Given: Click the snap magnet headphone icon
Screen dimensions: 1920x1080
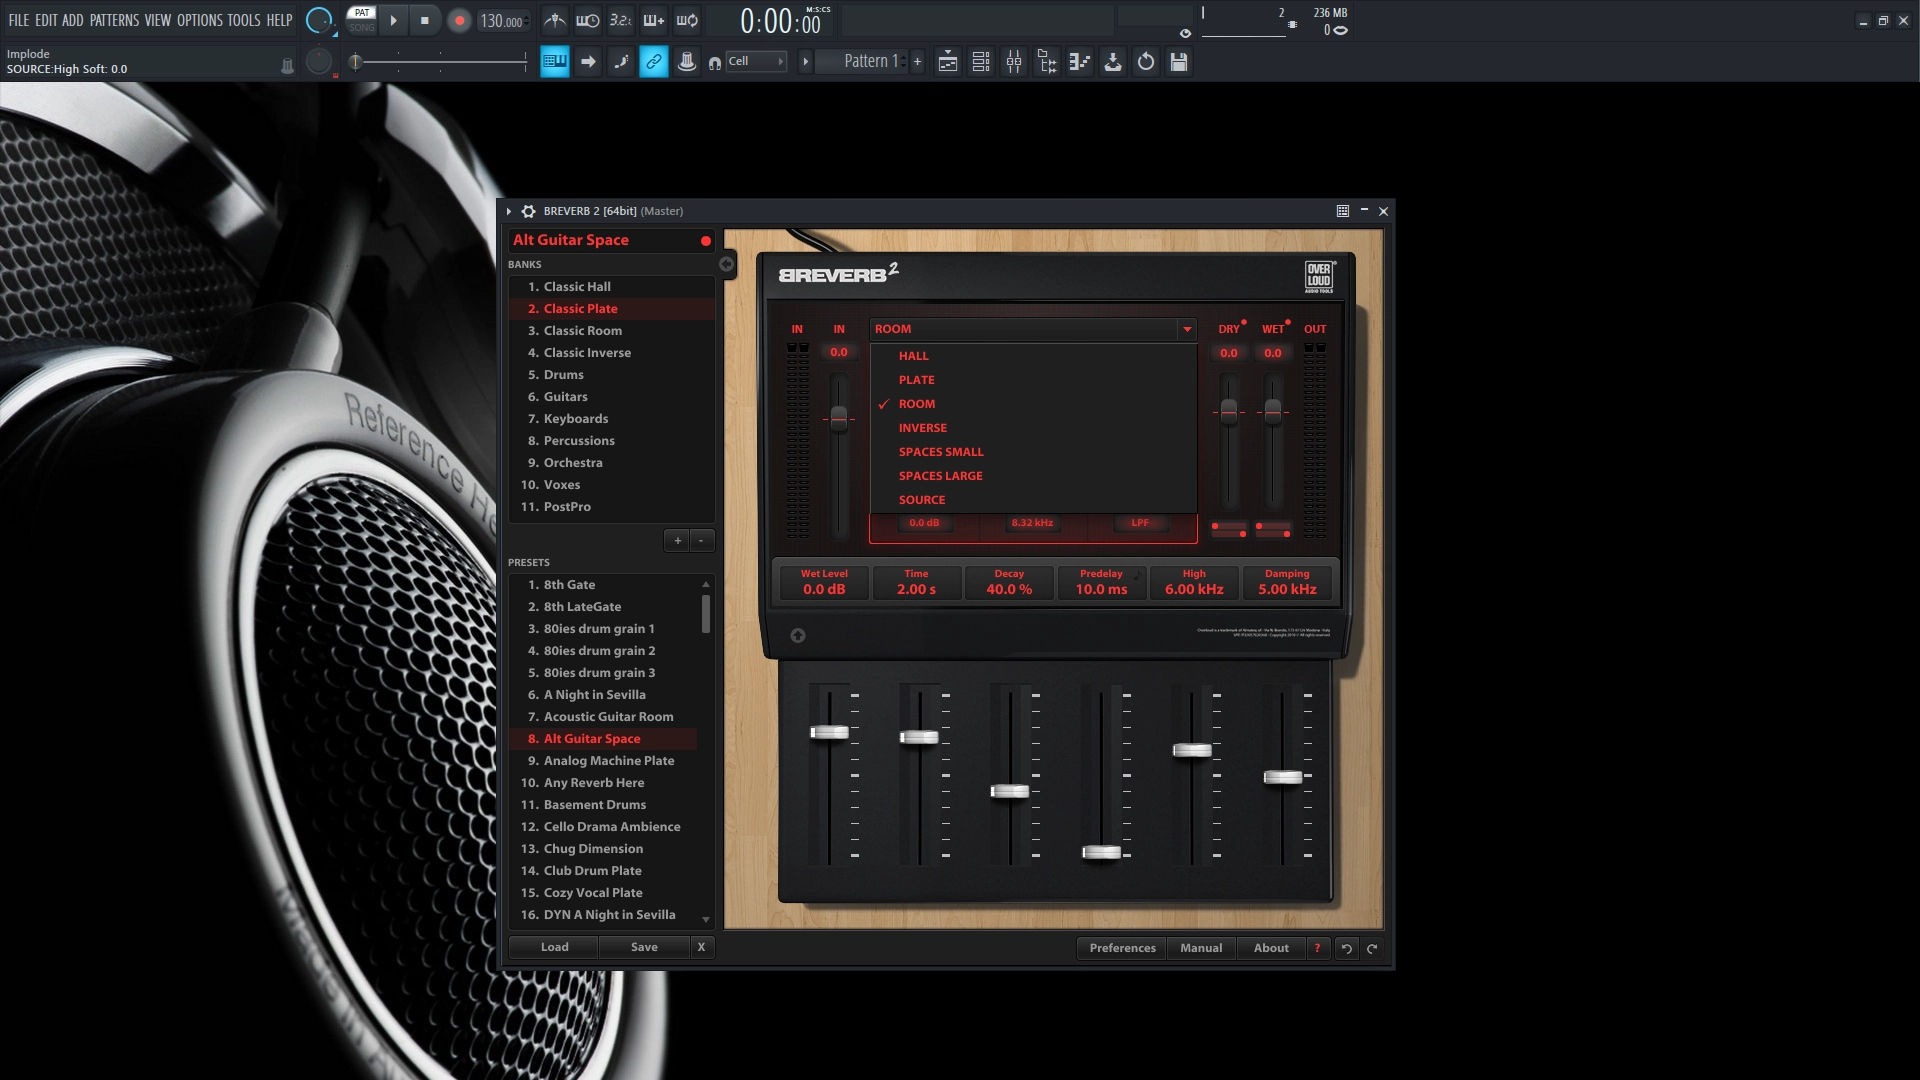Looking at the screenshot, I should [715, 63].
